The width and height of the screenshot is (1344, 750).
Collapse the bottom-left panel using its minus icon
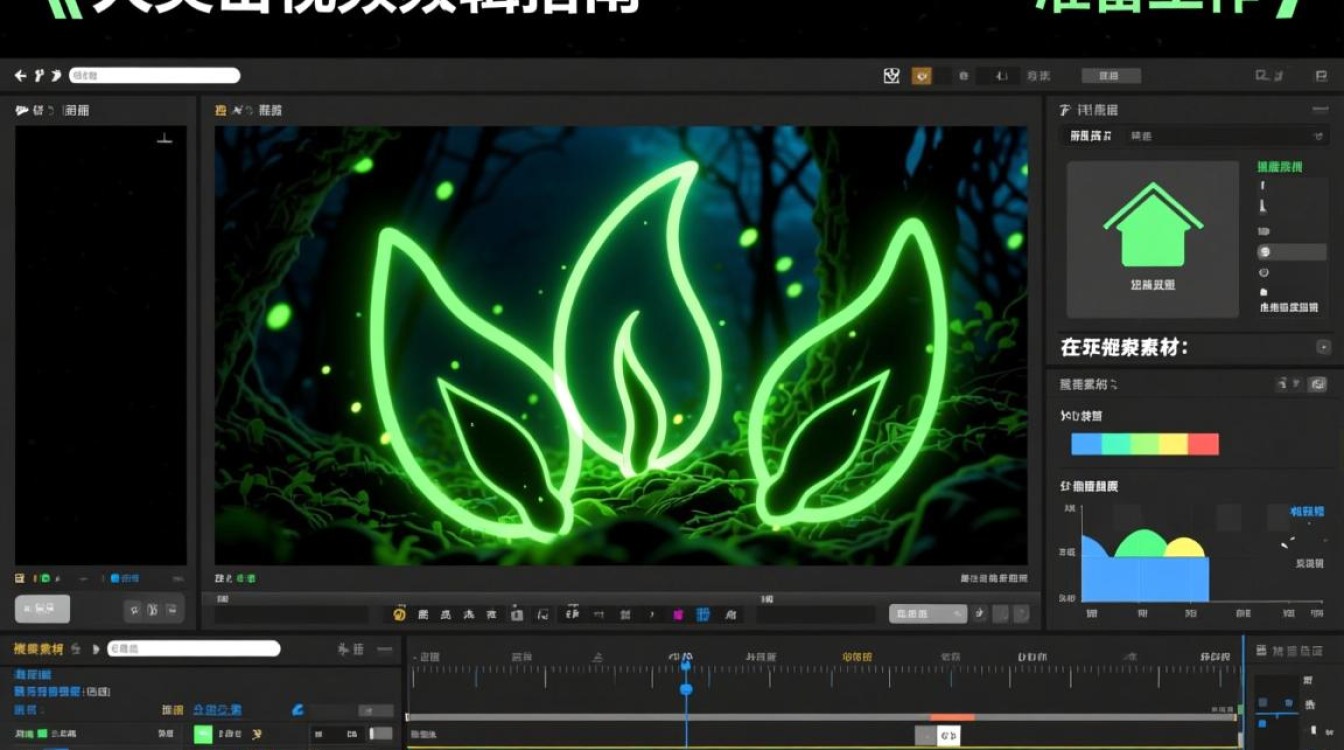[385, 649]
